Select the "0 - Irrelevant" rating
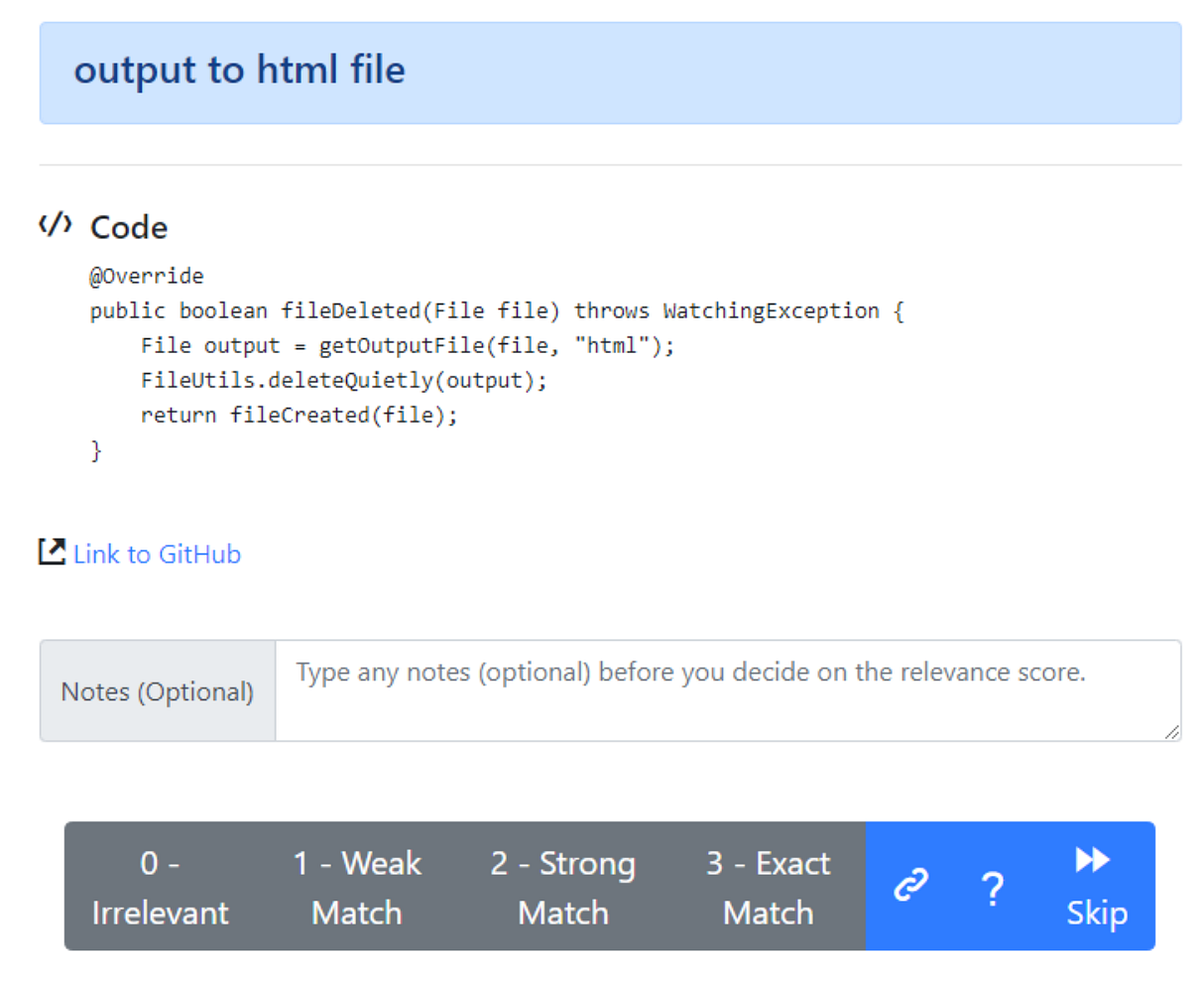The height and width of the screenshot is (990, 1200). click(160, 886)
